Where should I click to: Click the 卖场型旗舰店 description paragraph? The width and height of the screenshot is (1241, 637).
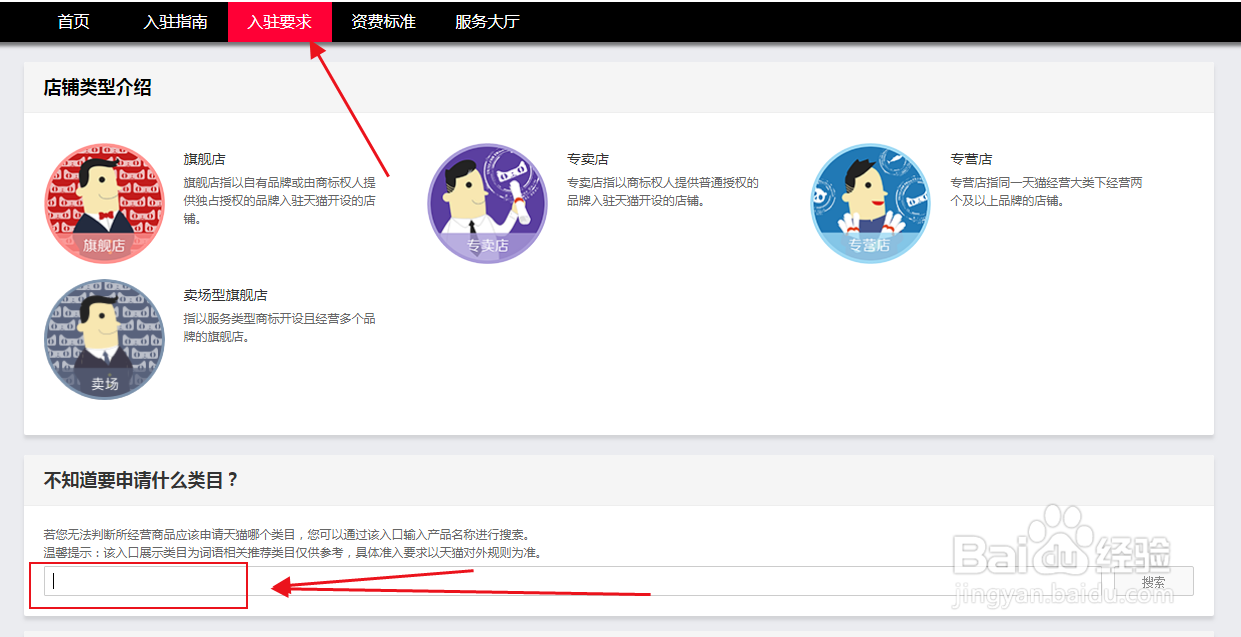coord(280,328)
